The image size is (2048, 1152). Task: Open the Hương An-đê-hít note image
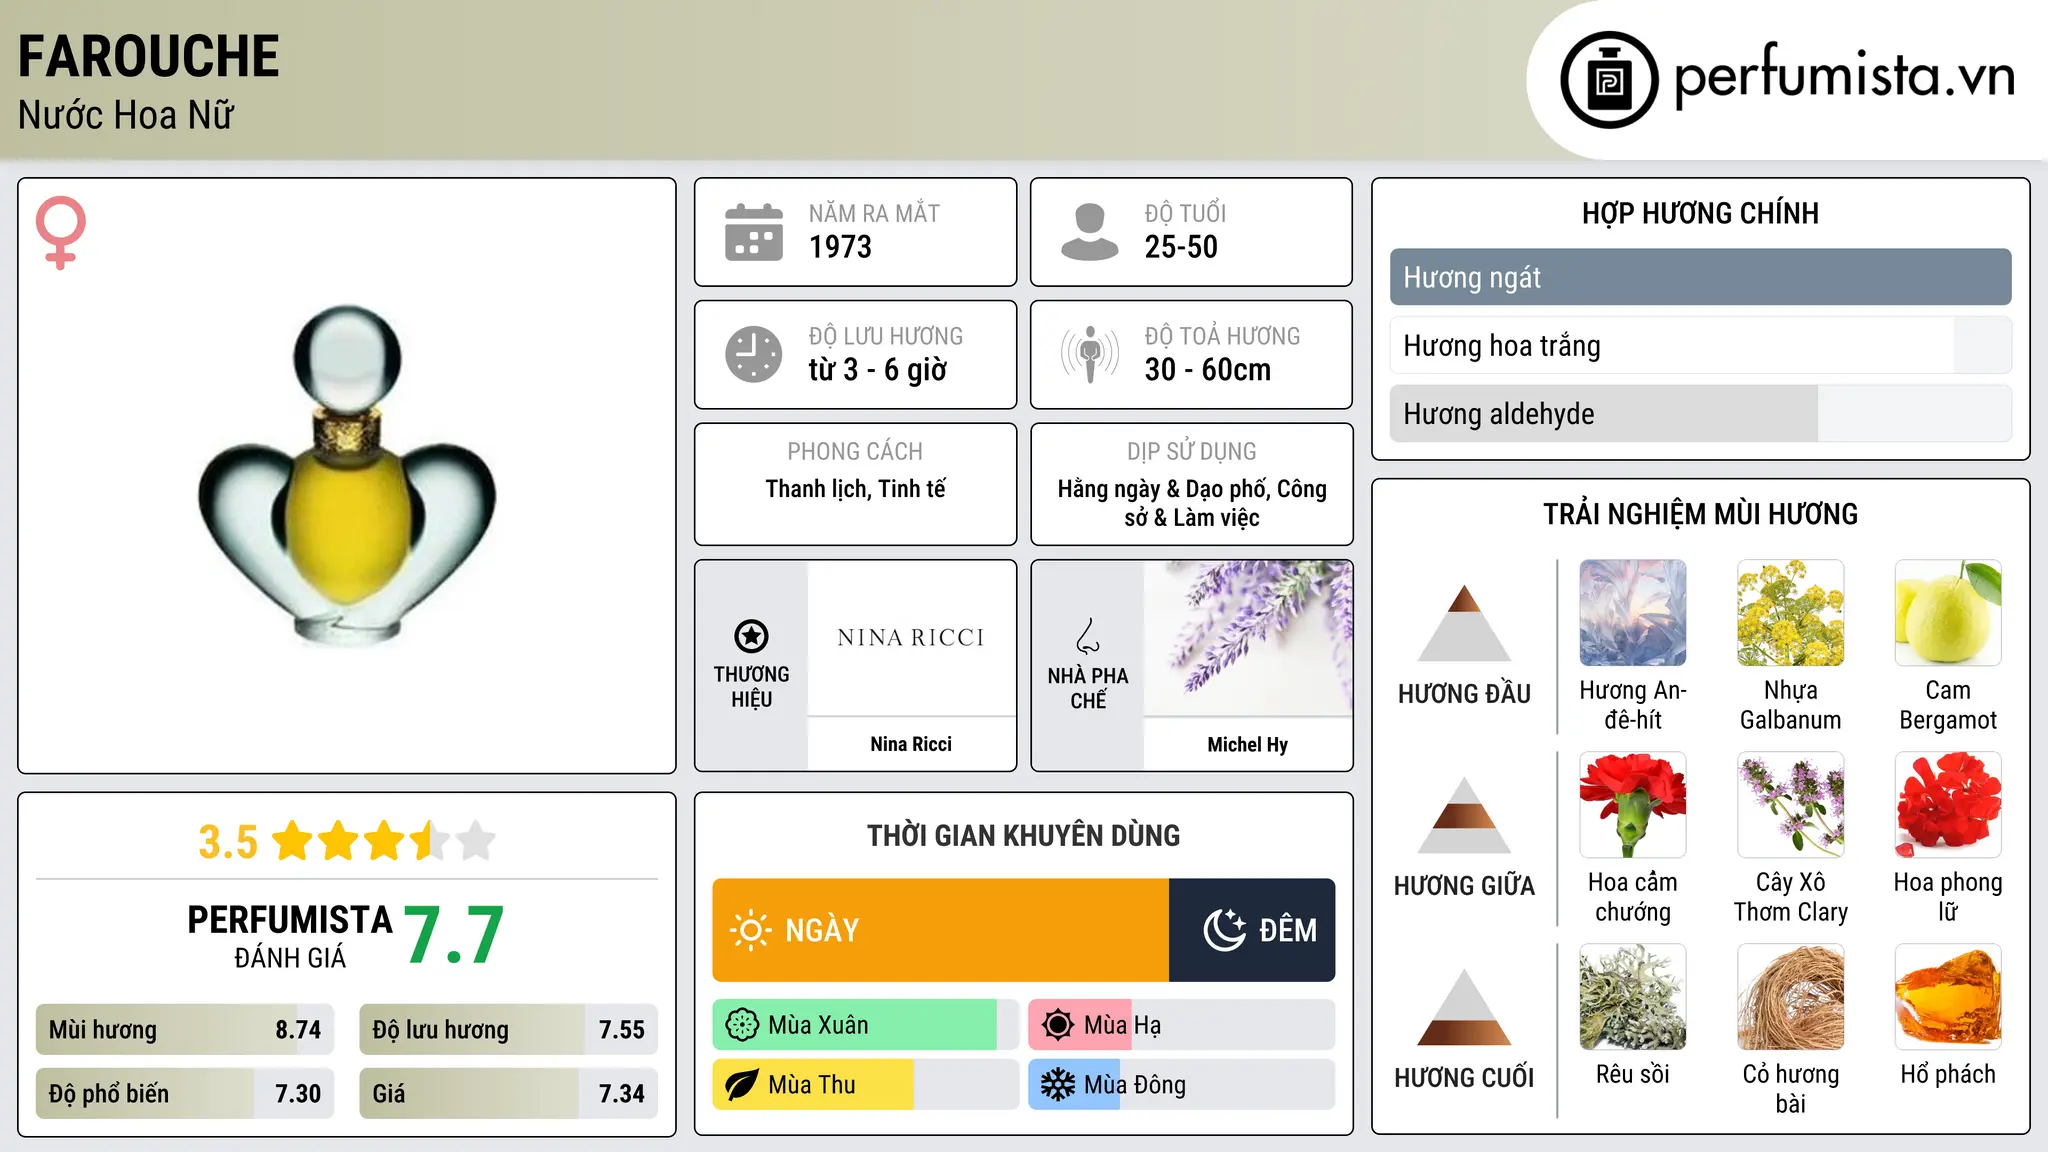(x=1633, y=613)
